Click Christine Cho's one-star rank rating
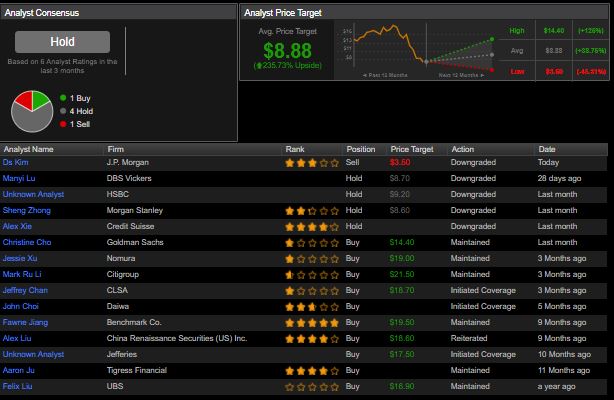 click(312, 243)
